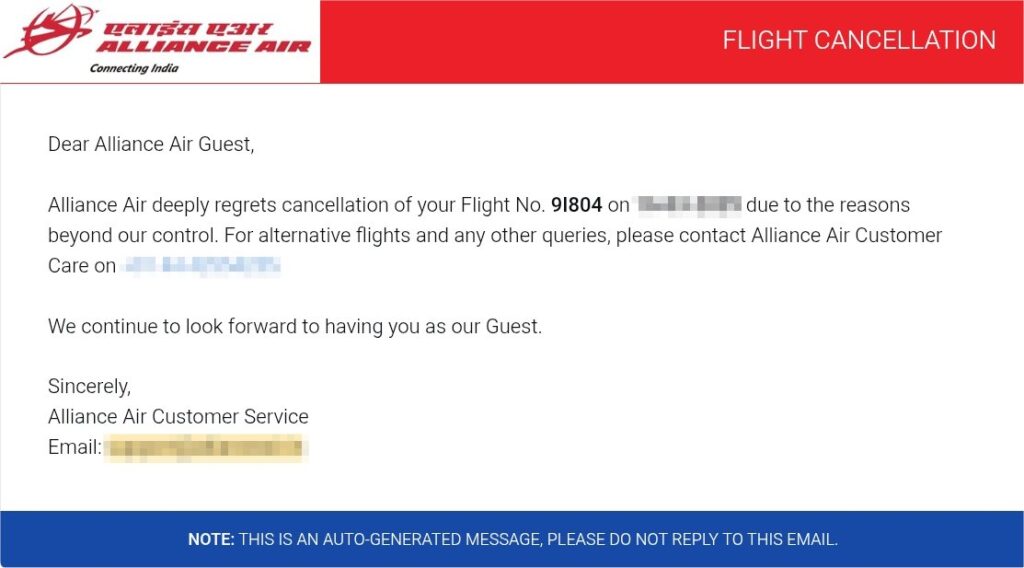Image resolution: width=1024 pixels, height=568 pixels.
Task: Click the Sincerely sign-off line
Action: click(x=89, y=386)
